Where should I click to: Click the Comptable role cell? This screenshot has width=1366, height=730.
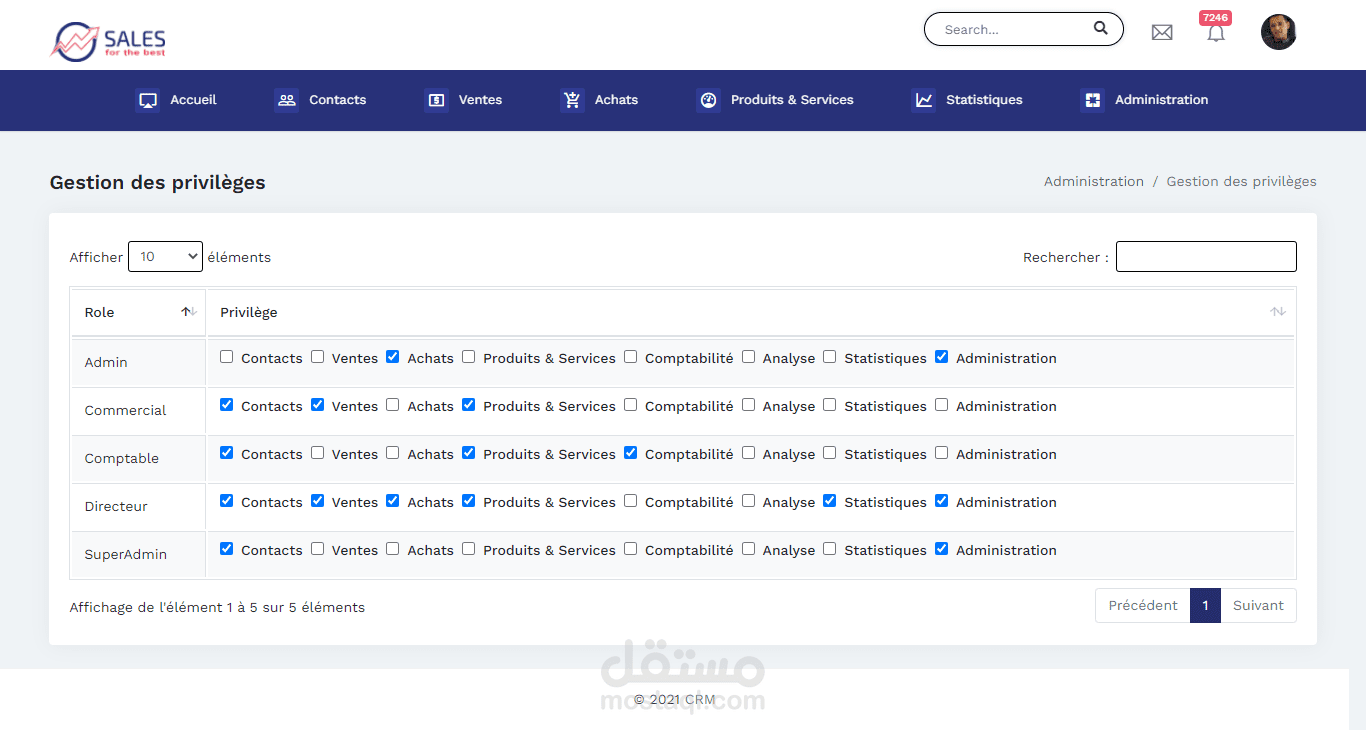[138, 458]
